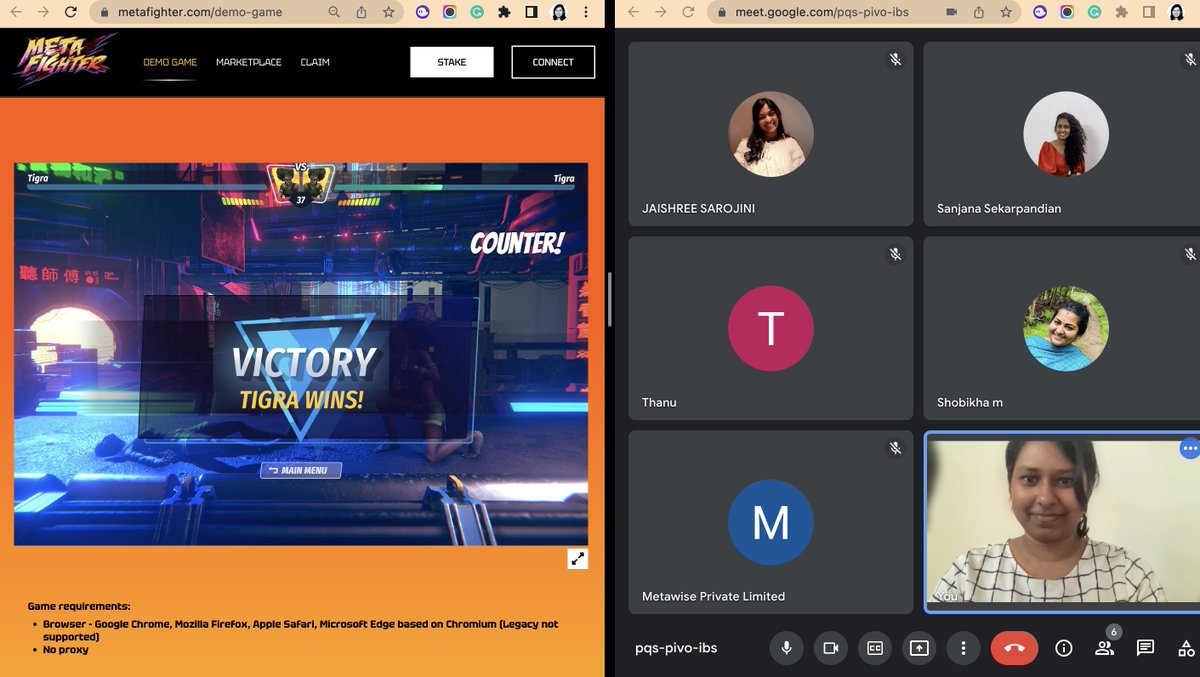This screenshot has height=677, width=1200.
Task: Open more options in Meet control bar
Action: click(963, 648)
